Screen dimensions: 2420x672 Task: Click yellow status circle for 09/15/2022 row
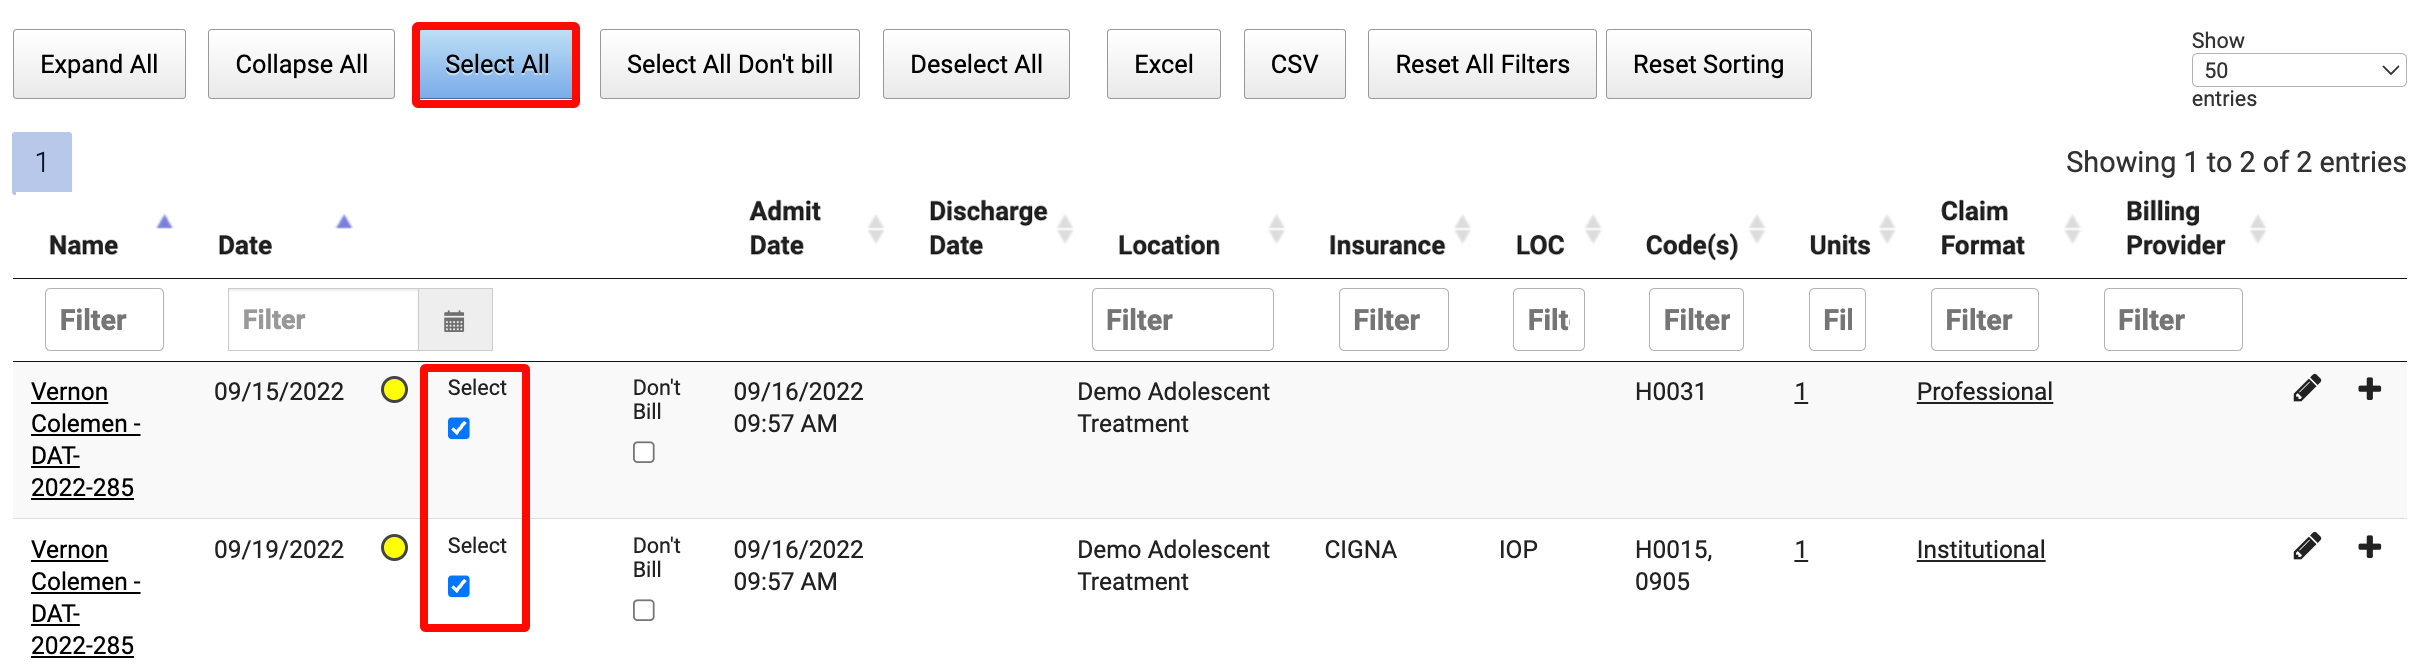(x=395, y=390)
